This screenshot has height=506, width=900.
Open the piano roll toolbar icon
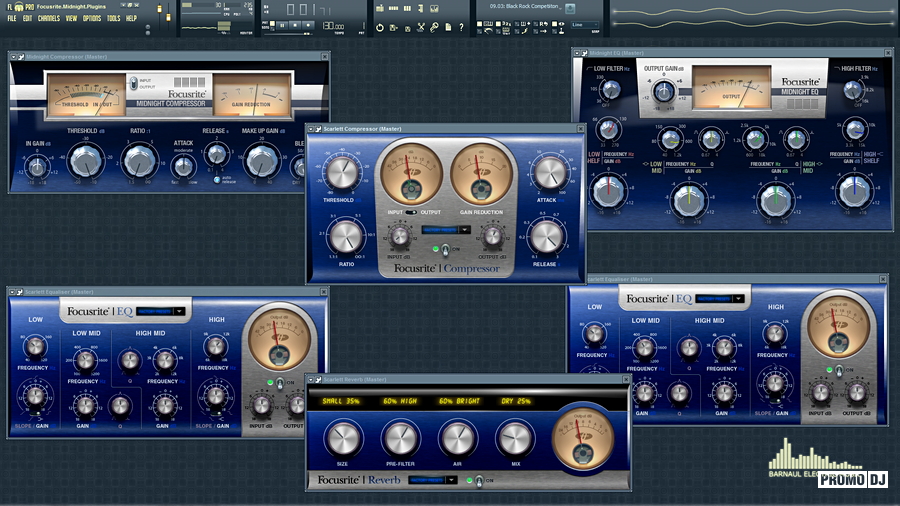pos(407,9)
